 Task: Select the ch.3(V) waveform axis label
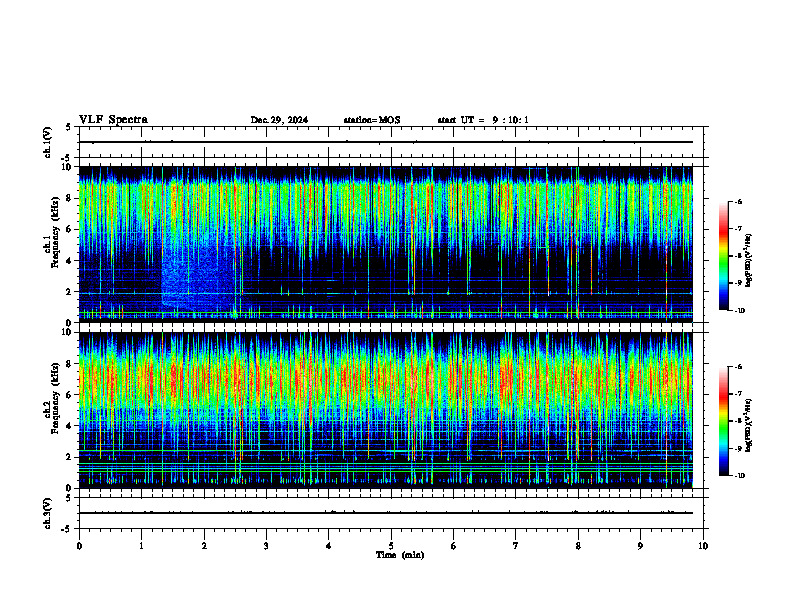48,514
